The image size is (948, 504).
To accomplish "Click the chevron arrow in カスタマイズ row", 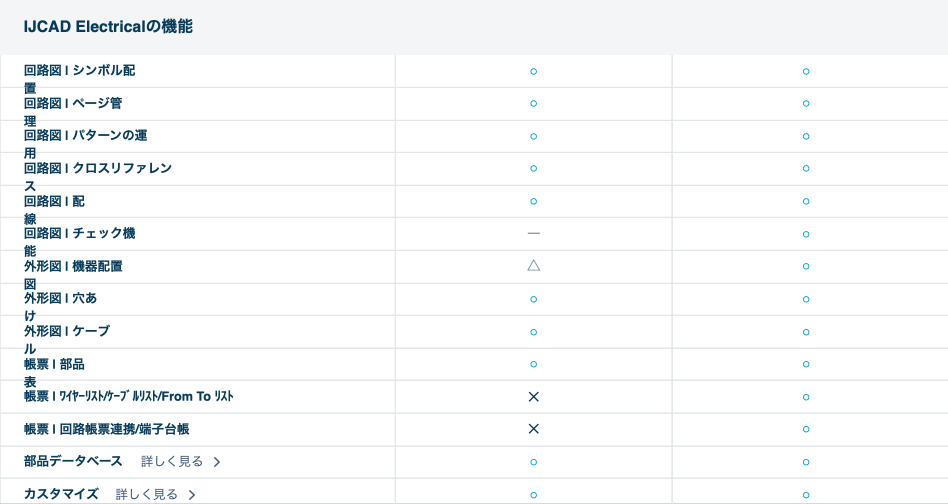I will [x=192, y=494].
